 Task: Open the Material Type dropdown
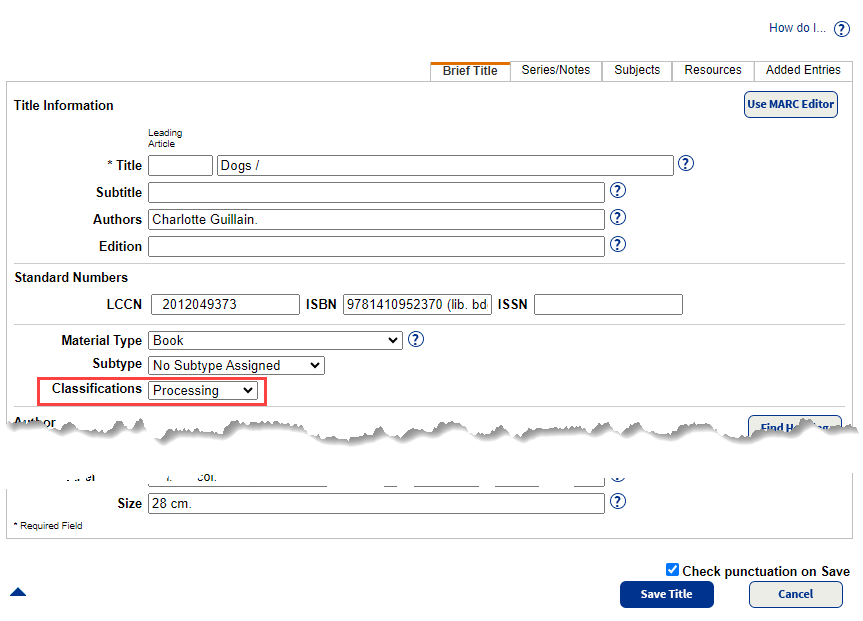275,340
